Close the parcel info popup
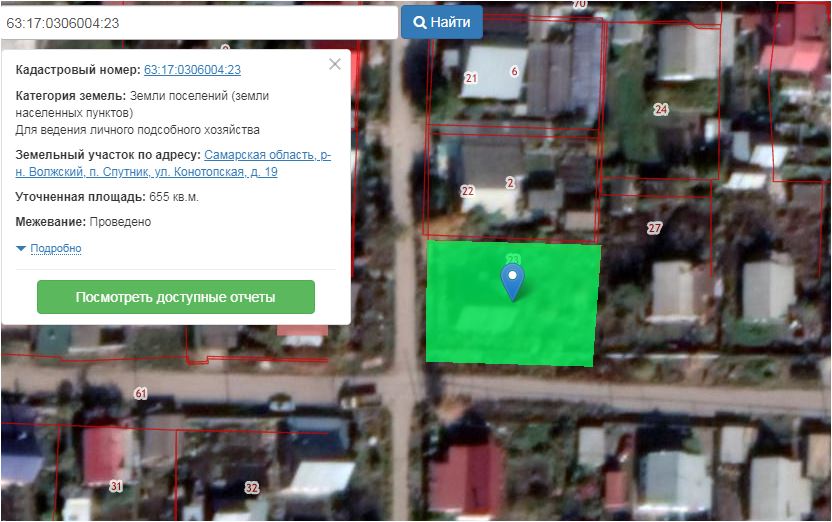The height and width of the screenshot is (522, 832). (335, 64)
